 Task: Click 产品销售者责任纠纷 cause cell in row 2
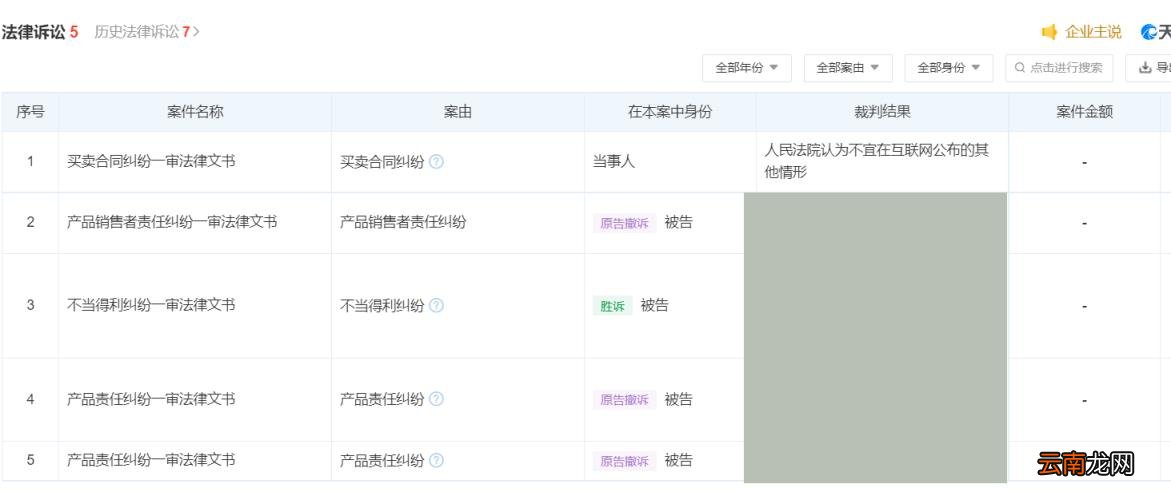(x=403, y=222)
